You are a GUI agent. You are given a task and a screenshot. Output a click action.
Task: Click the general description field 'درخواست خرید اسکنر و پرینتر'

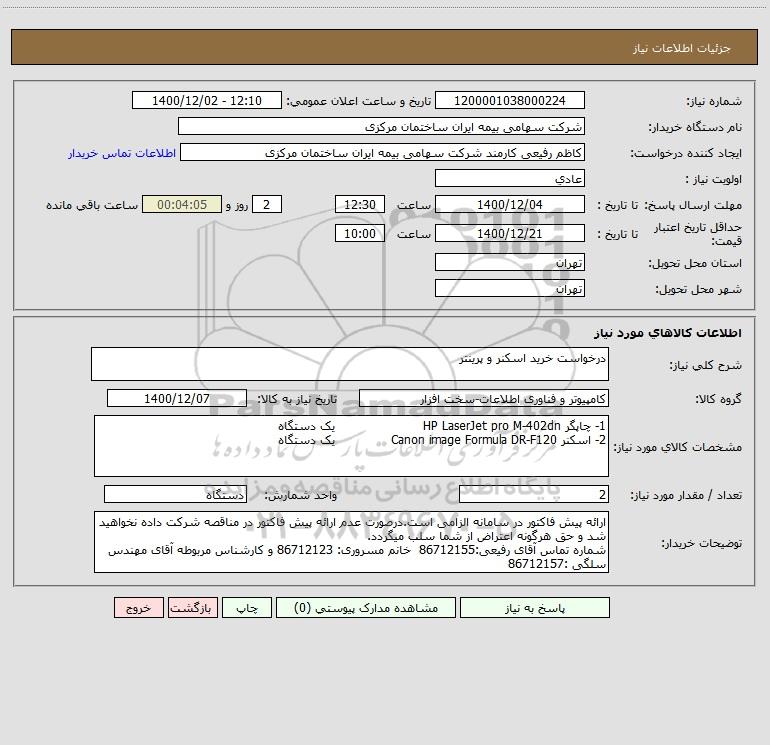tap(350, 364)
